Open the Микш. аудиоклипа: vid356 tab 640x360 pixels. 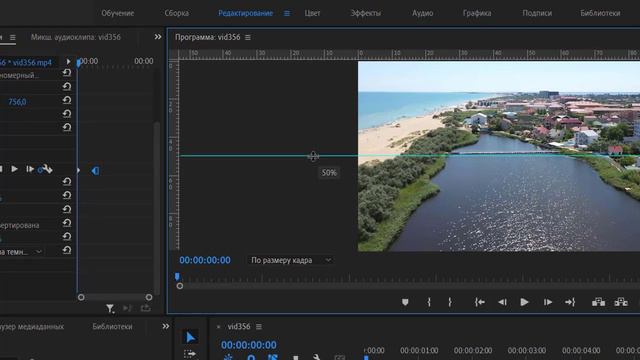pos(76,37)
